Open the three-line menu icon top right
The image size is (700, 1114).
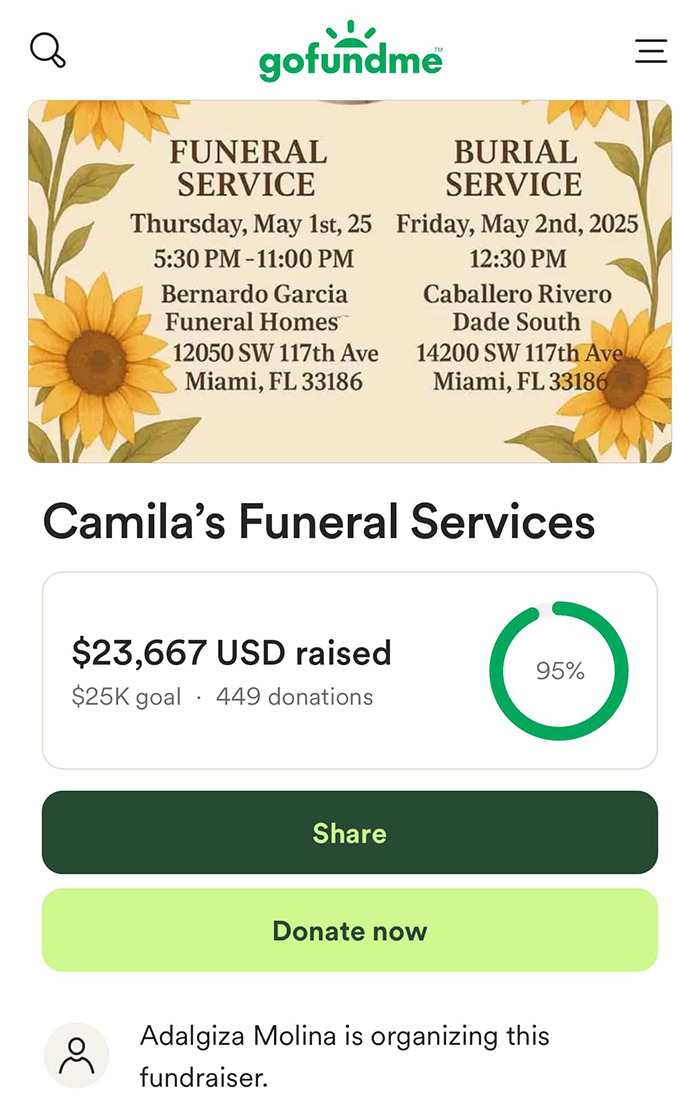click(x=651, y=50)
